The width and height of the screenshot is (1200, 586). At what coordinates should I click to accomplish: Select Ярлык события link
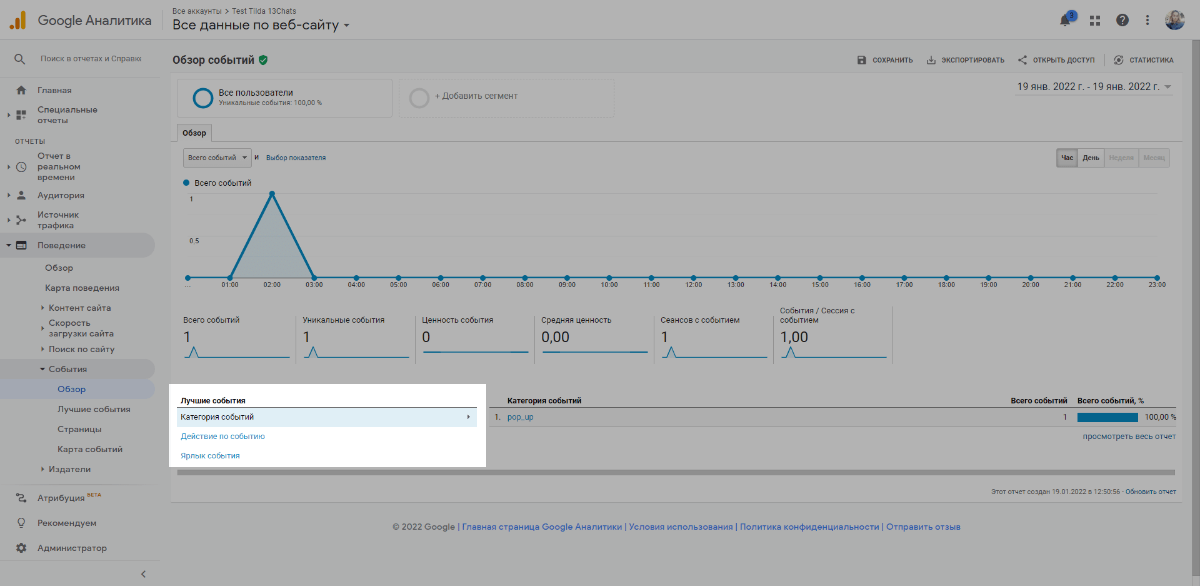[210, 456]
